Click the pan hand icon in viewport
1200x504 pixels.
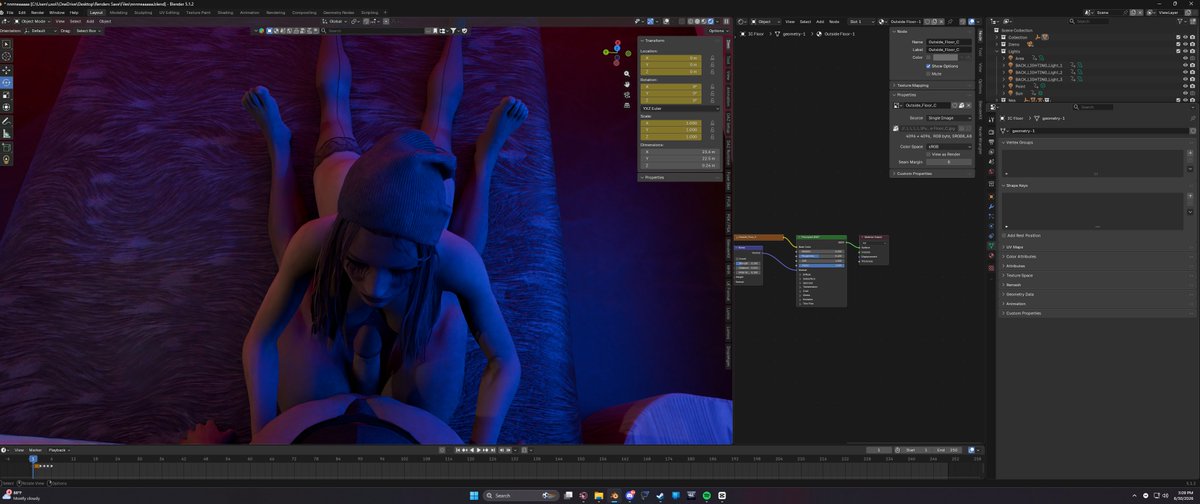[x=627, y=84]
